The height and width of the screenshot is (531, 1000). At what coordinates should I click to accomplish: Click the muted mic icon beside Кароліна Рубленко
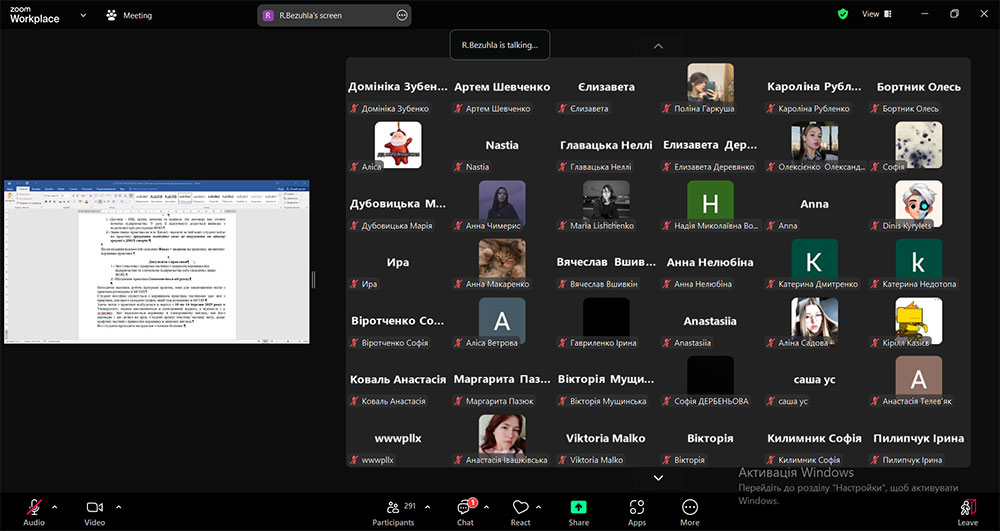(x=771, y=108)
